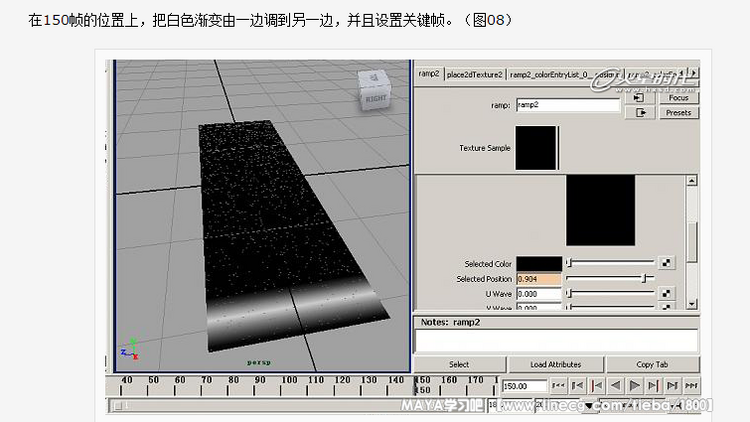Click the persp camera label in viewport
The height and width of the screenshot is (422, 750).
pyautogui.click(x=259, y=363)
